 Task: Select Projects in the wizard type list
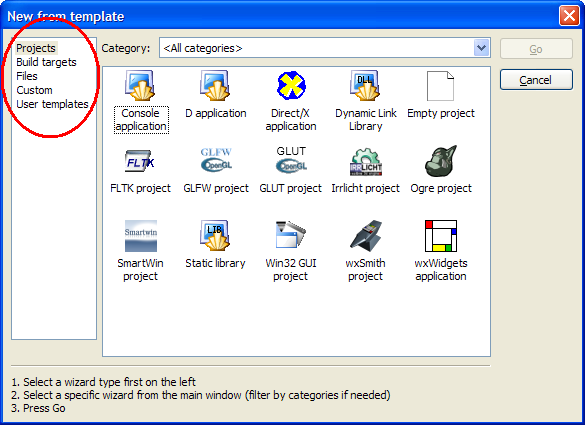[x=36, y=48]
